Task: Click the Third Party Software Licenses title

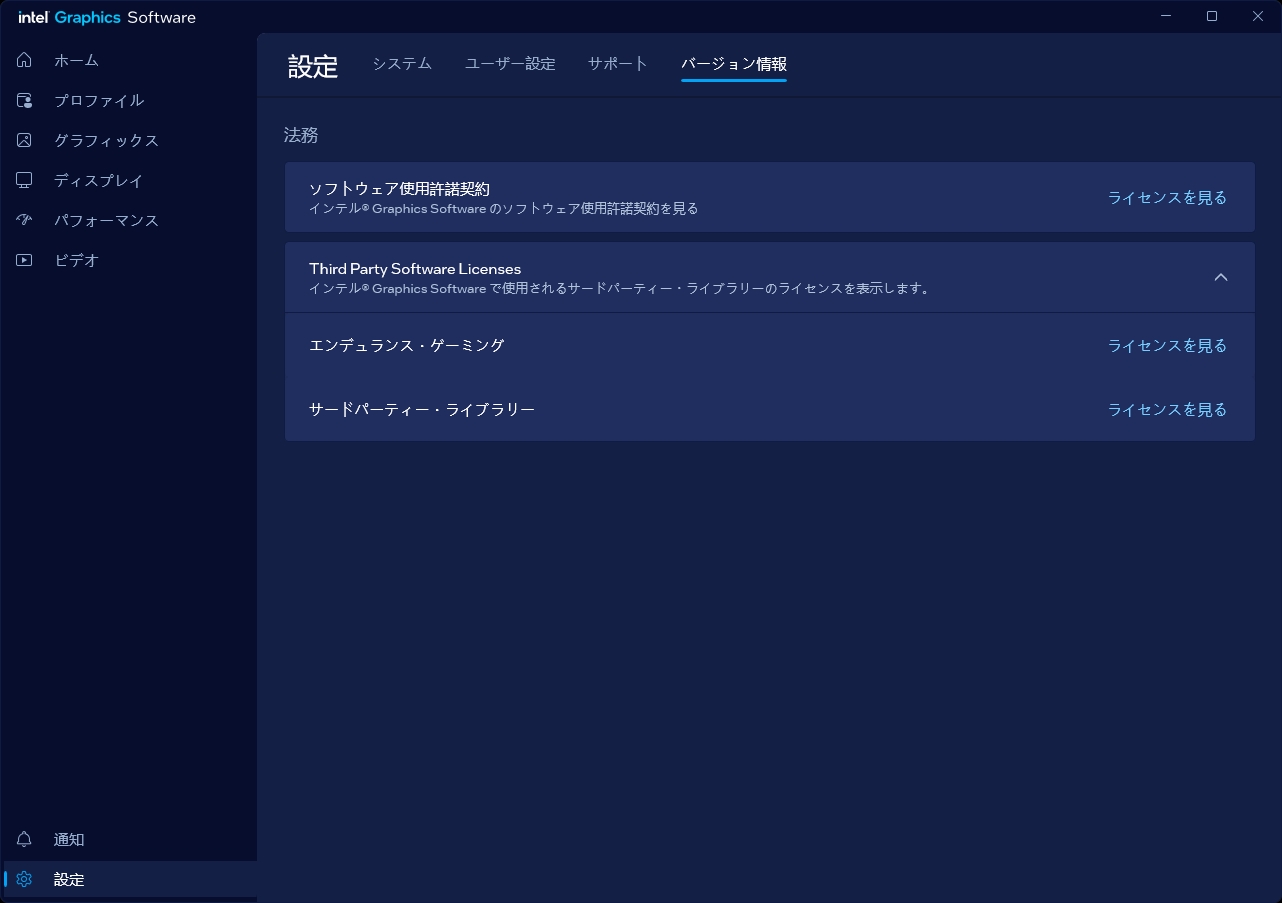Action: pos(415,269)
